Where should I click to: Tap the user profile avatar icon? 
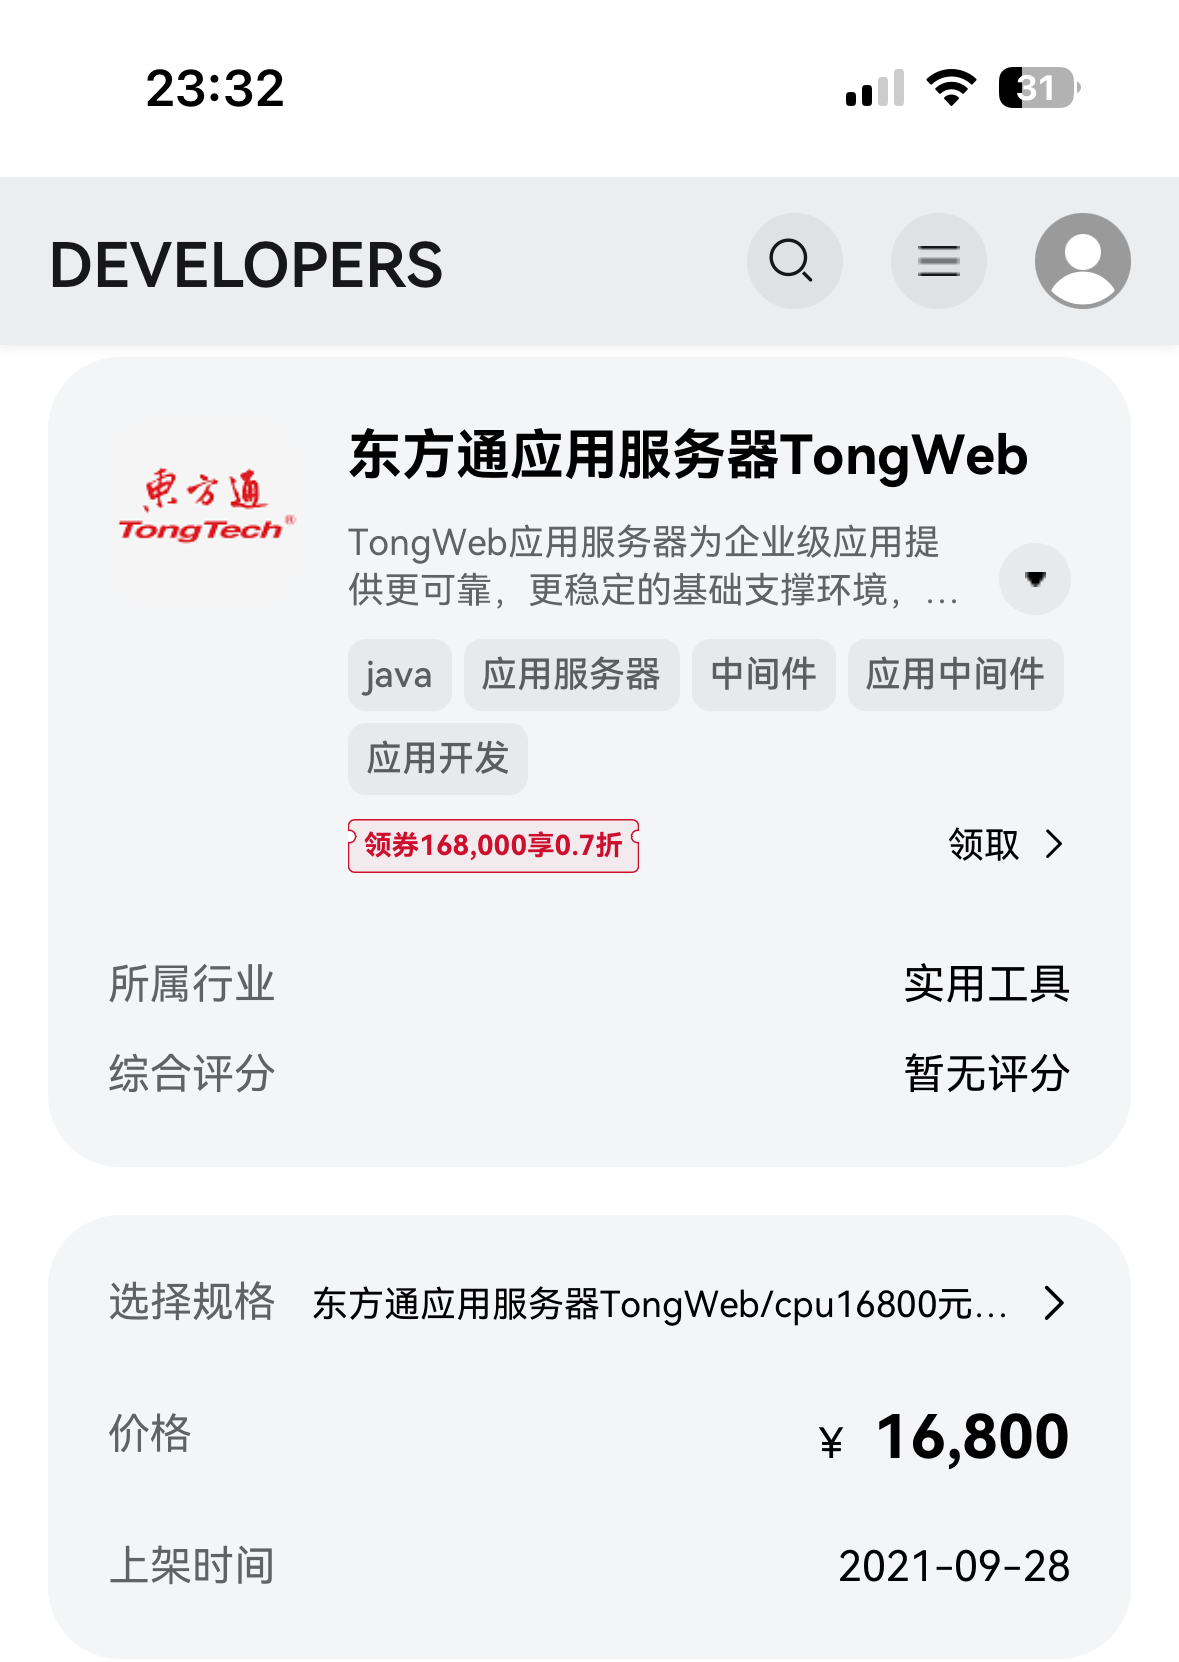pos(1082,261)
